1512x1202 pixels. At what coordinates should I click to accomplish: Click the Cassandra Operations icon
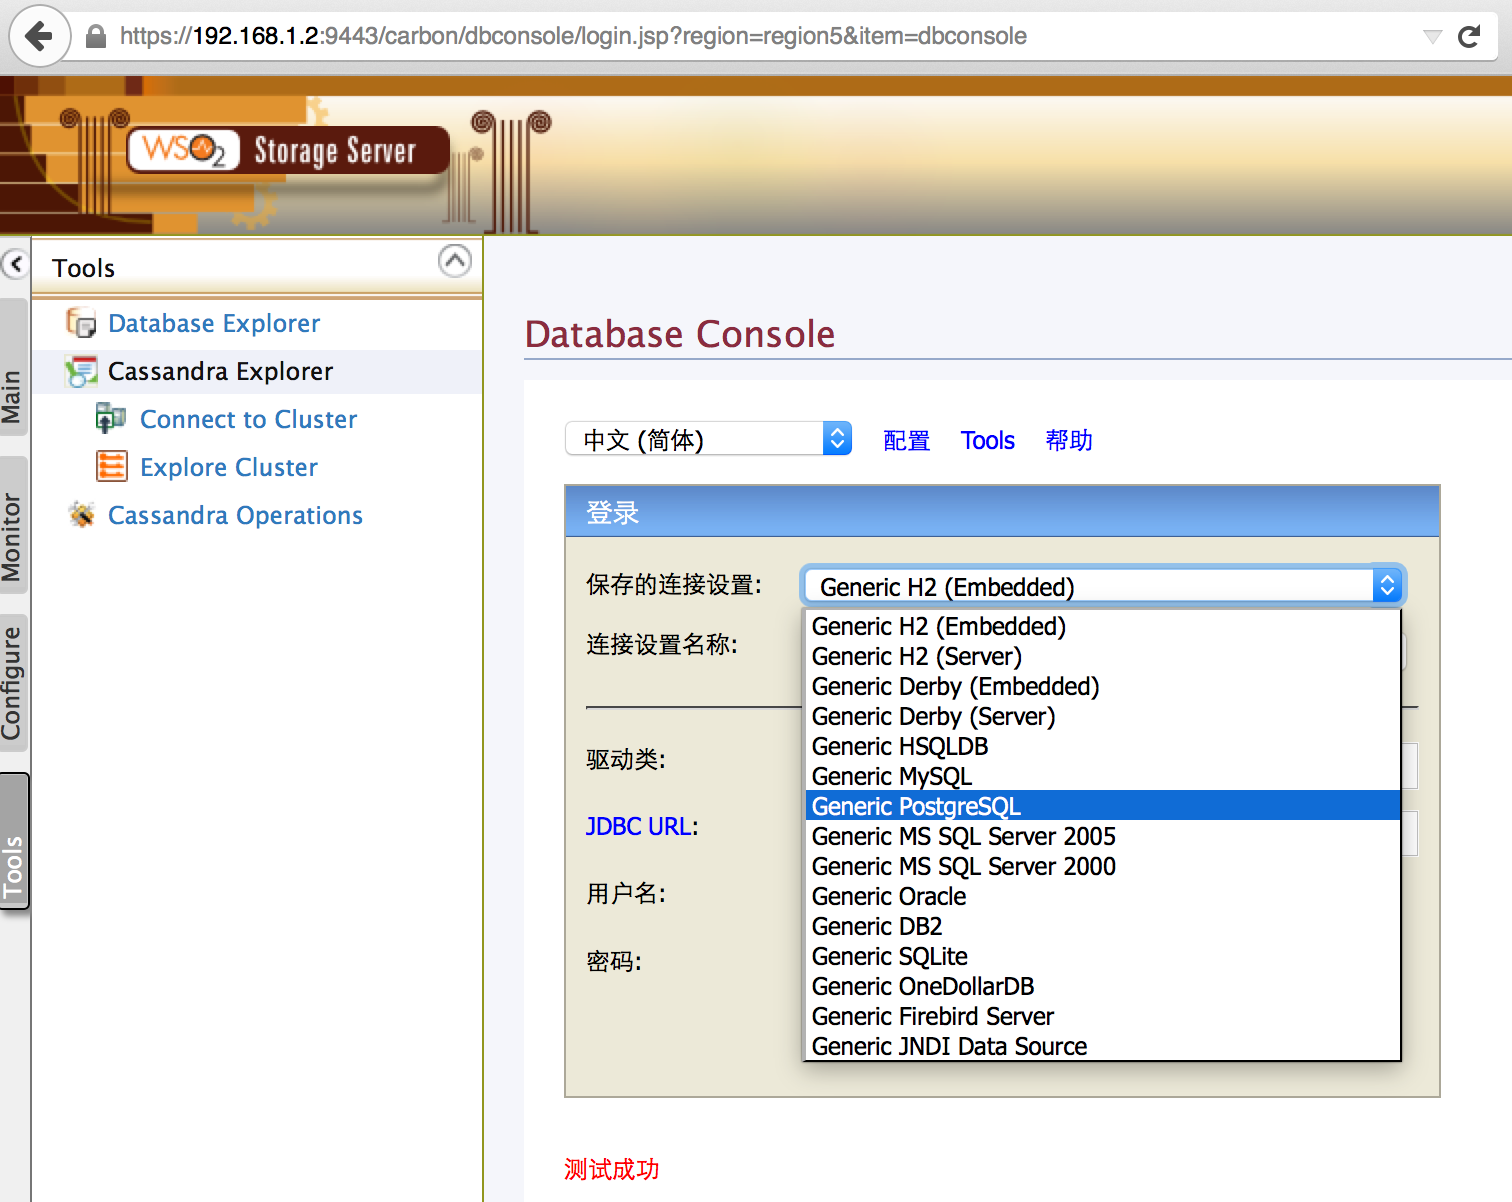[81, 515]
